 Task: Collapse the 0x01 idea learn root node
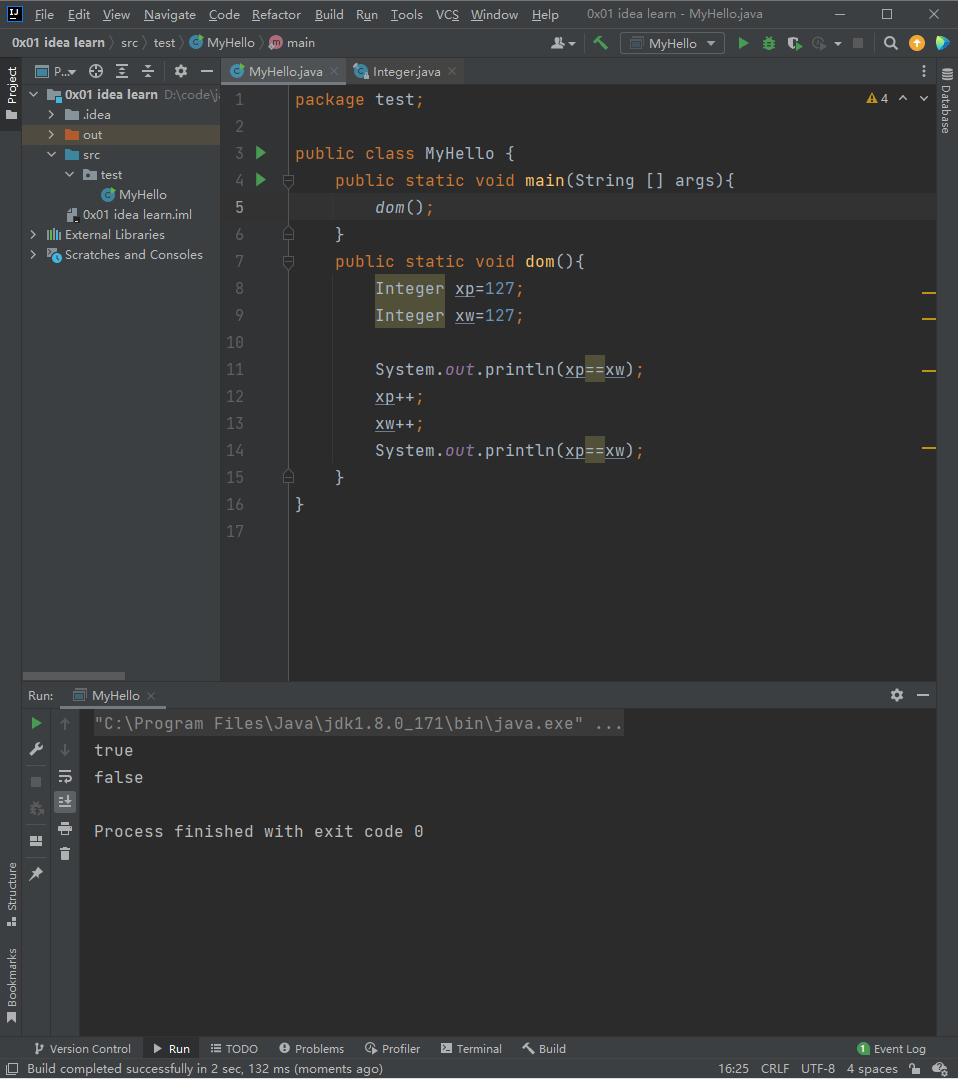(x=34, y=94)
